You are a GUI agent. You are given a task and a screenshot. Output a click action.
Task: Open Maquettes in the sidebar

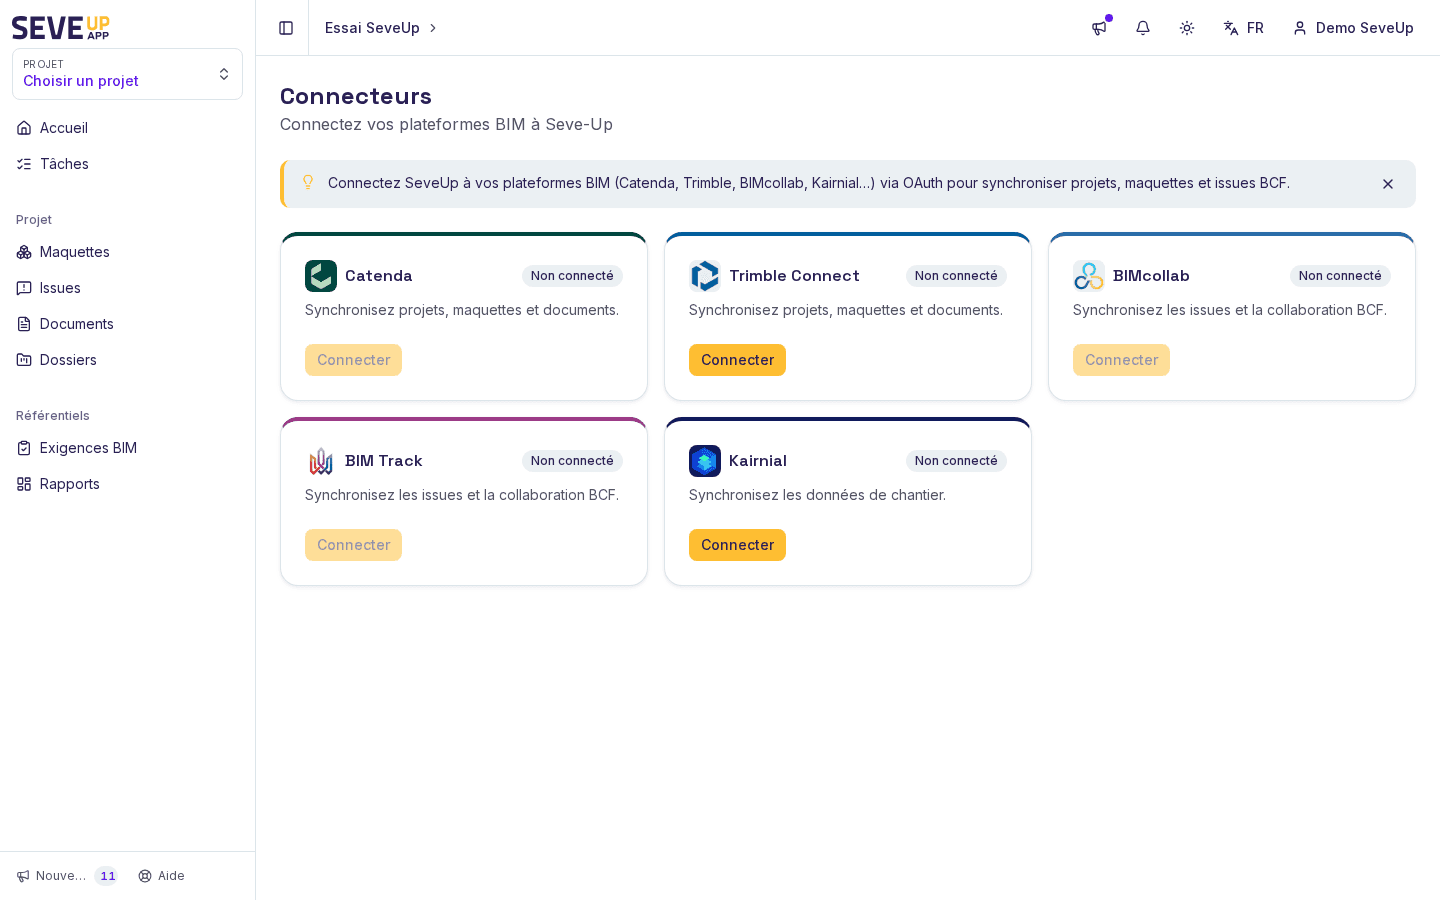point(127,252)
